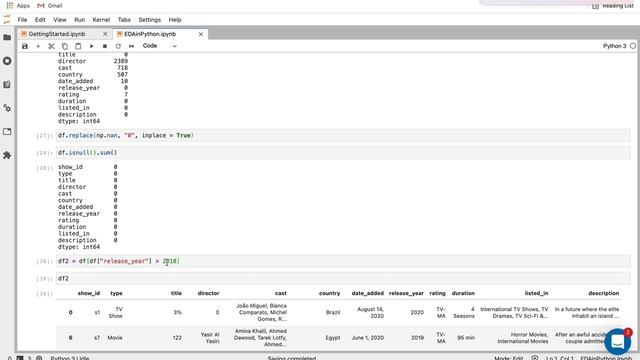The image size is (640, 360).
Task: Open the Tabs menu
Action: click(124, 20)
